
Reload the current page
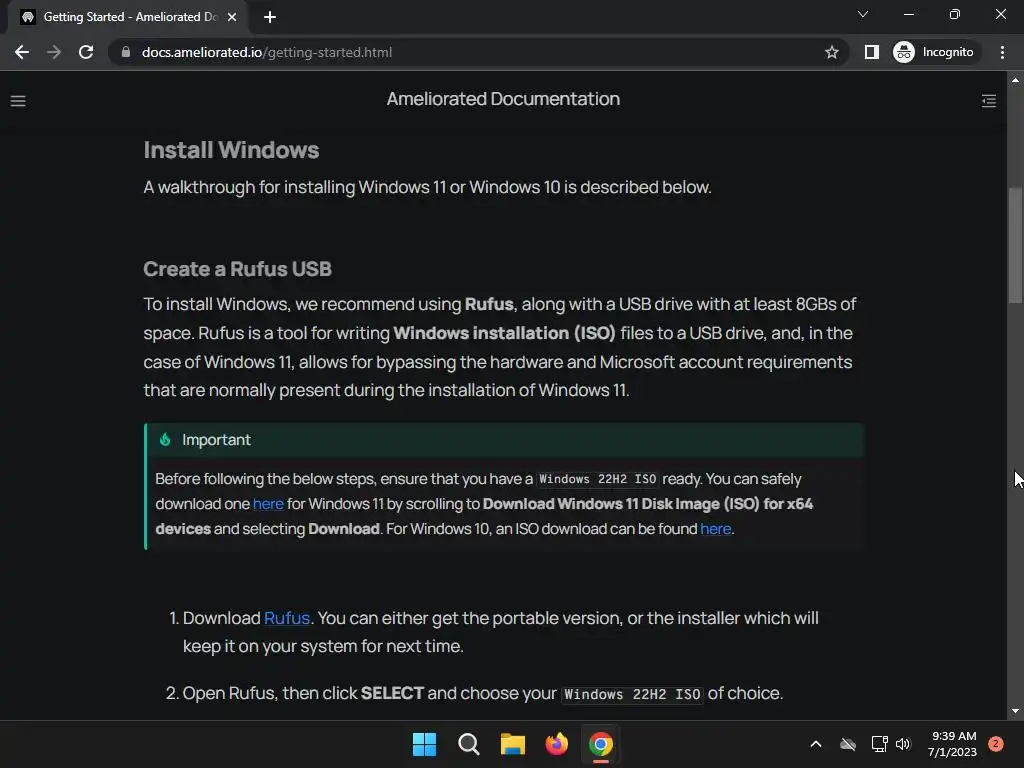pos(86,52)
